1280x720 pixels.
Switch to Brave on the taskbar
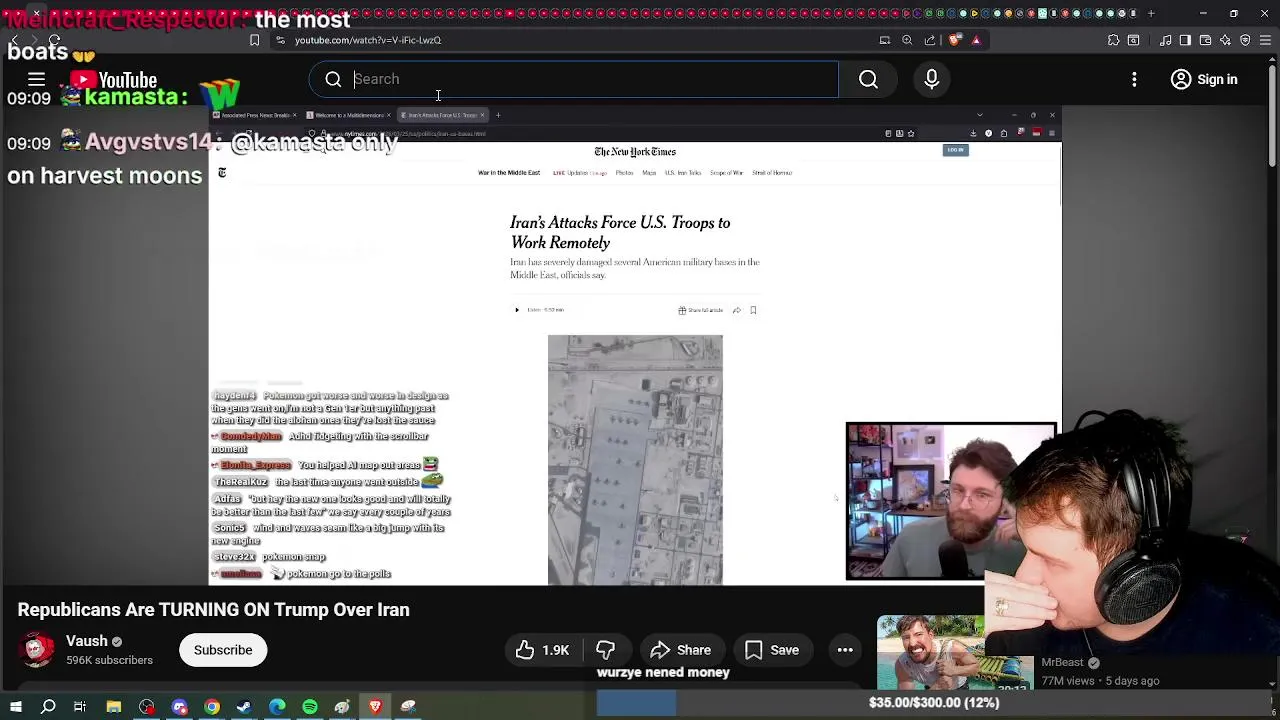376,707
